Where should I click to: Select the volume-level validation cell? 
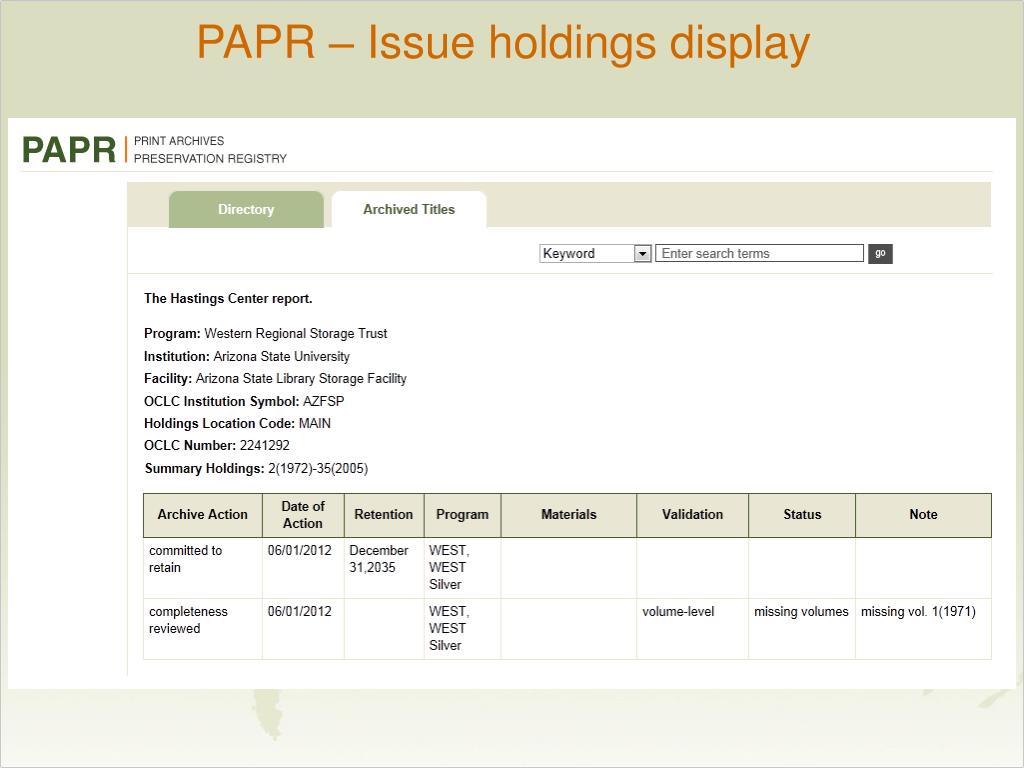(693, 628)
